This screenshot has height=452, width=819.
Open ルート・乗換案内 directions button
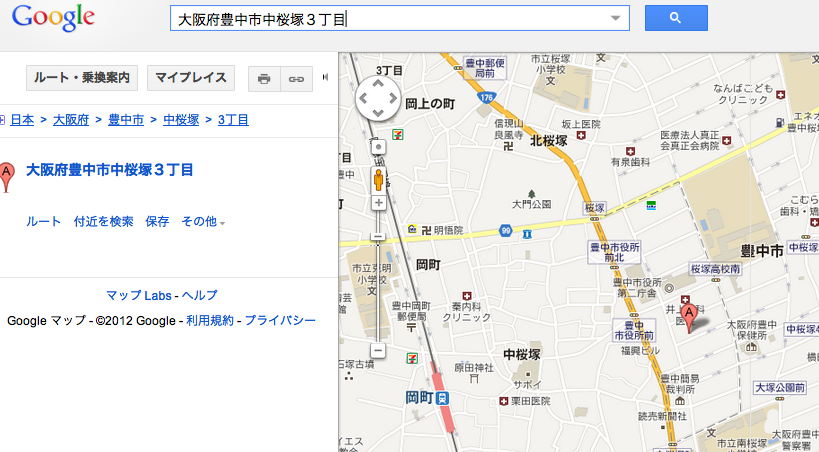[x=82, y=78]
